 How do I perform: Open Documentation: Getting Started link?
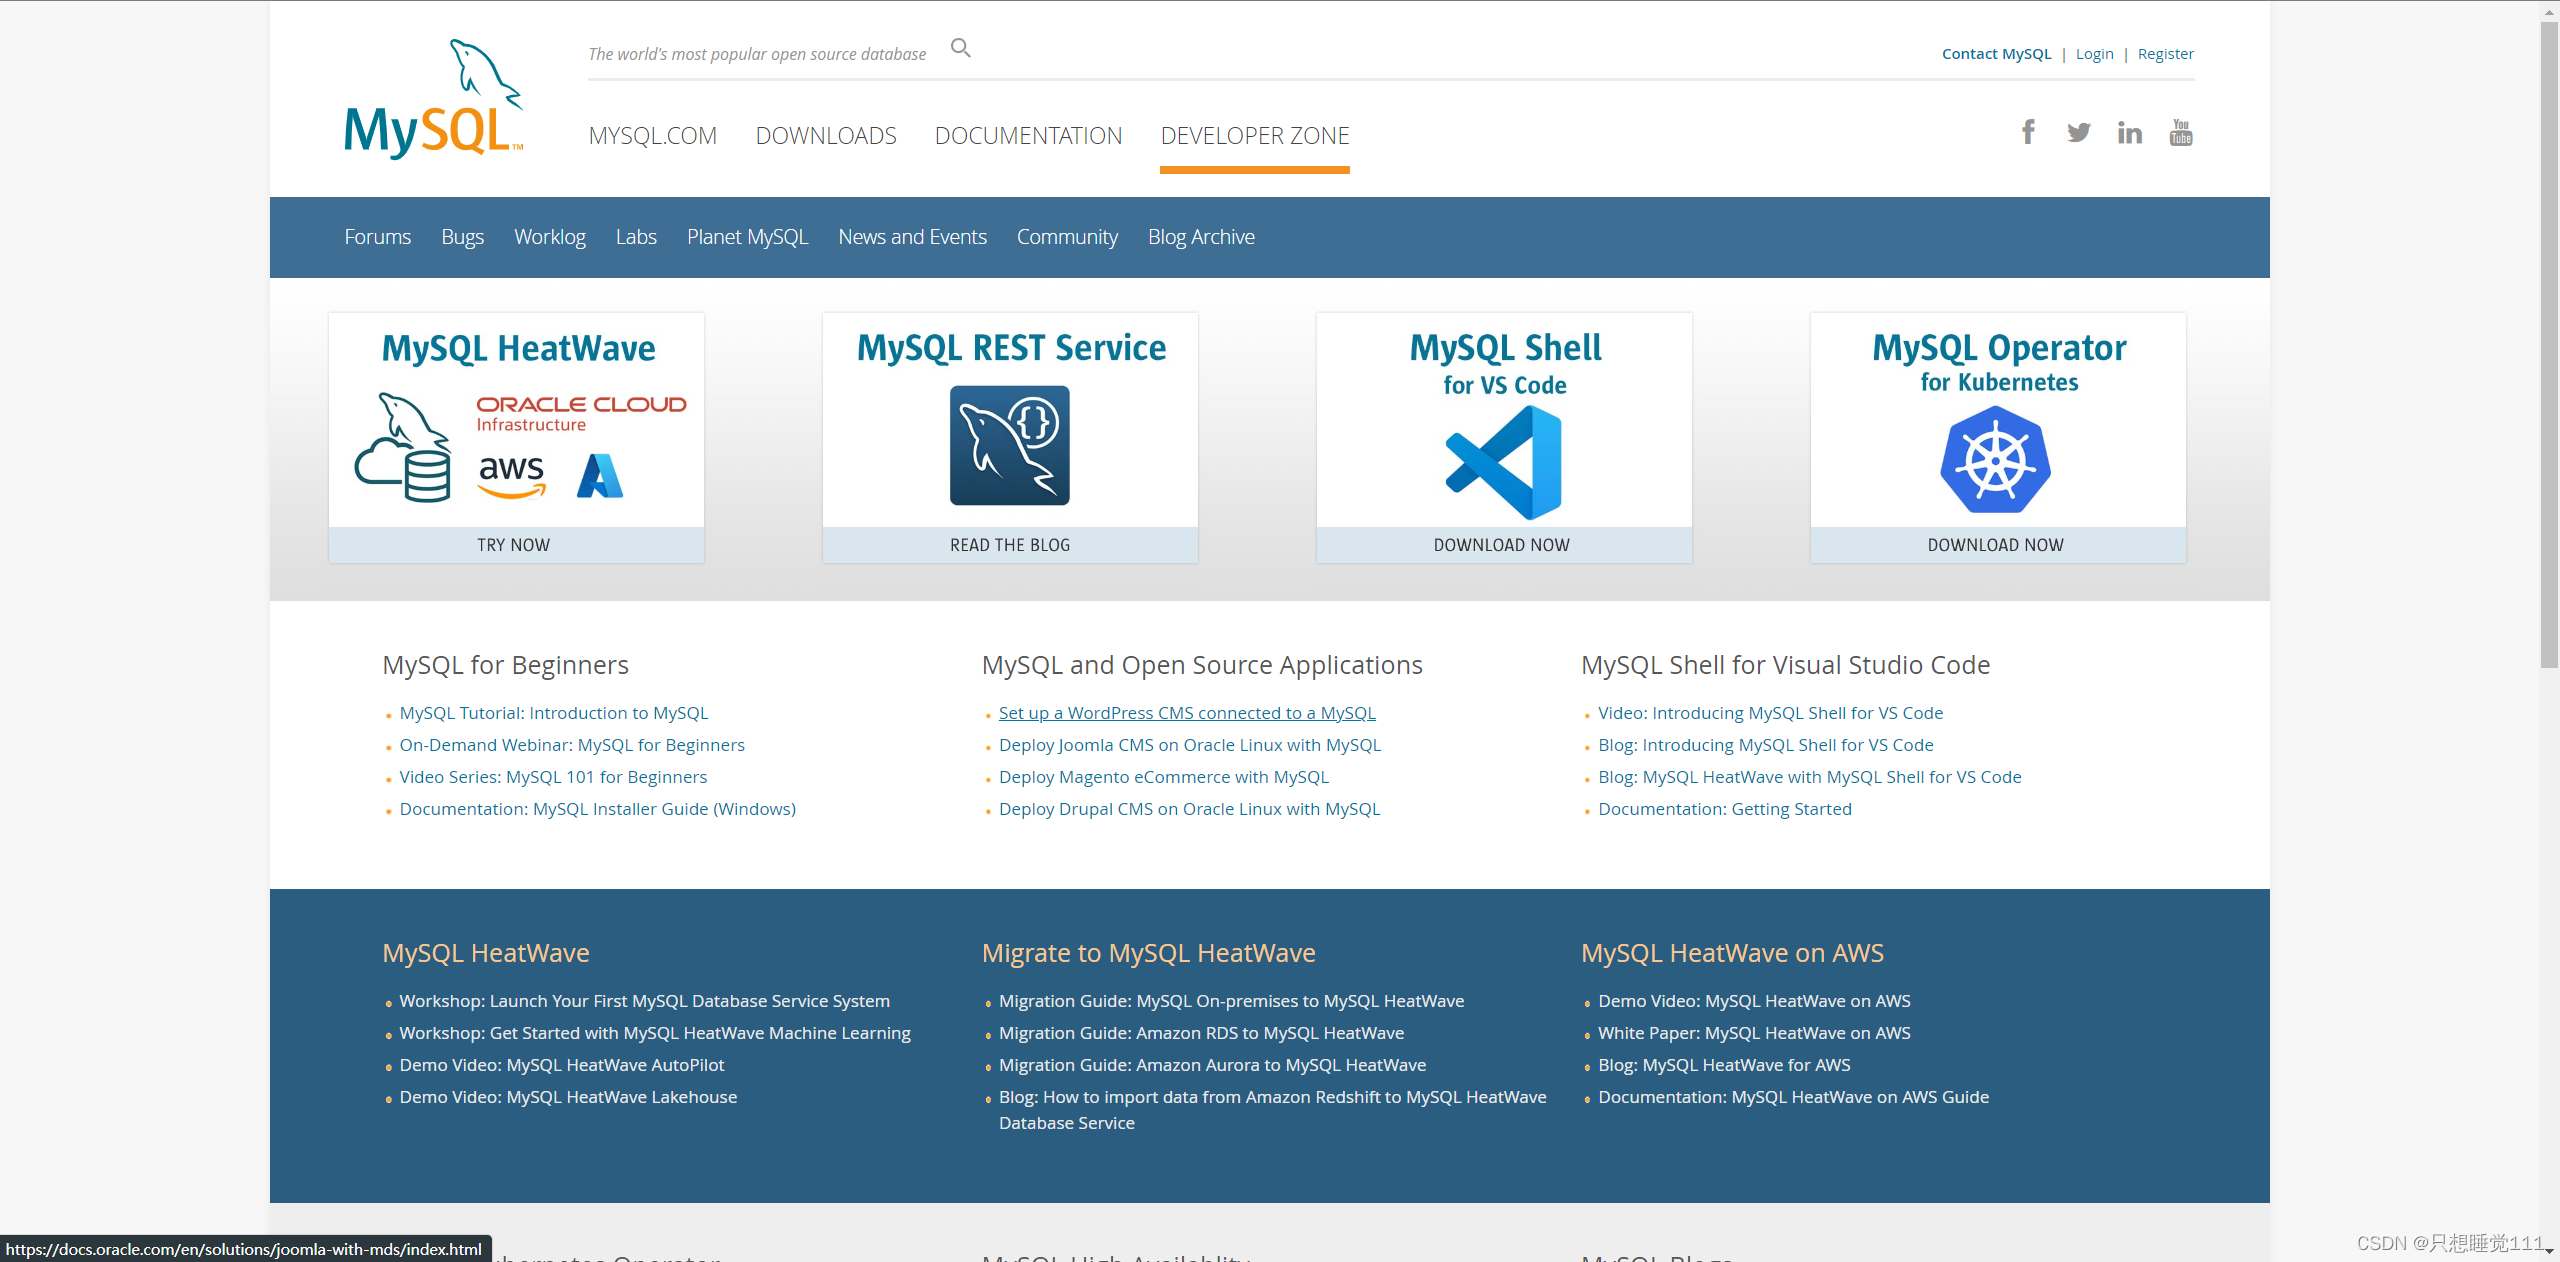pos(1725,809)
